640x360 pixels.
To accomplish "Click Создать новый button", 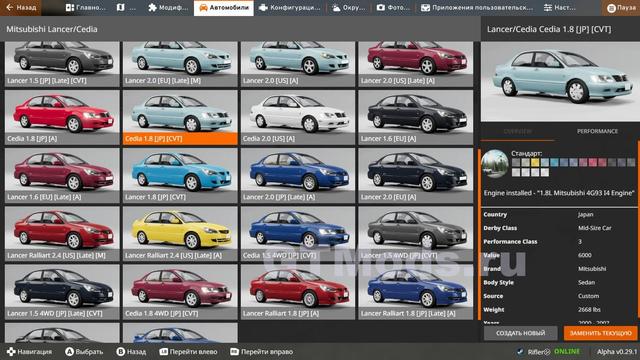I will click(x=520, y=333).
